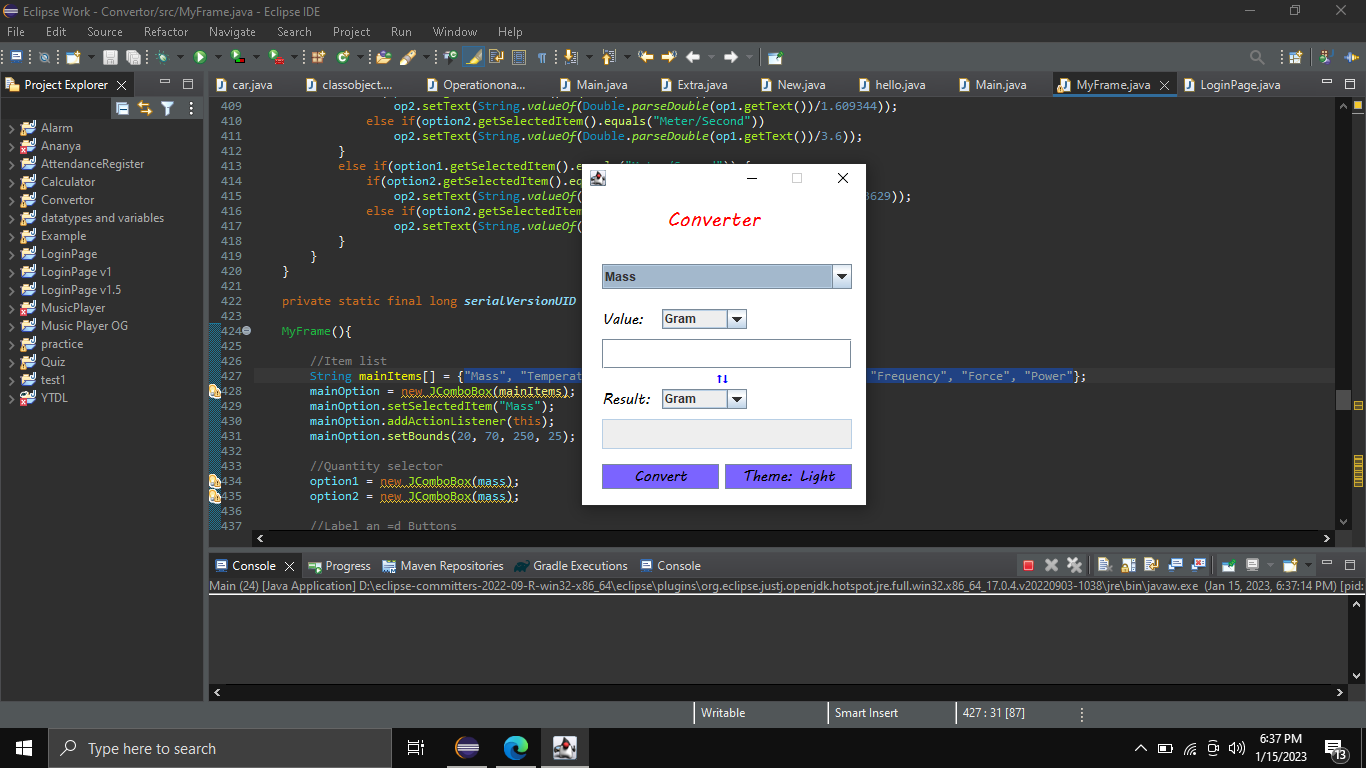
Task: Clear the Console output
Action: pos(1103,565)
